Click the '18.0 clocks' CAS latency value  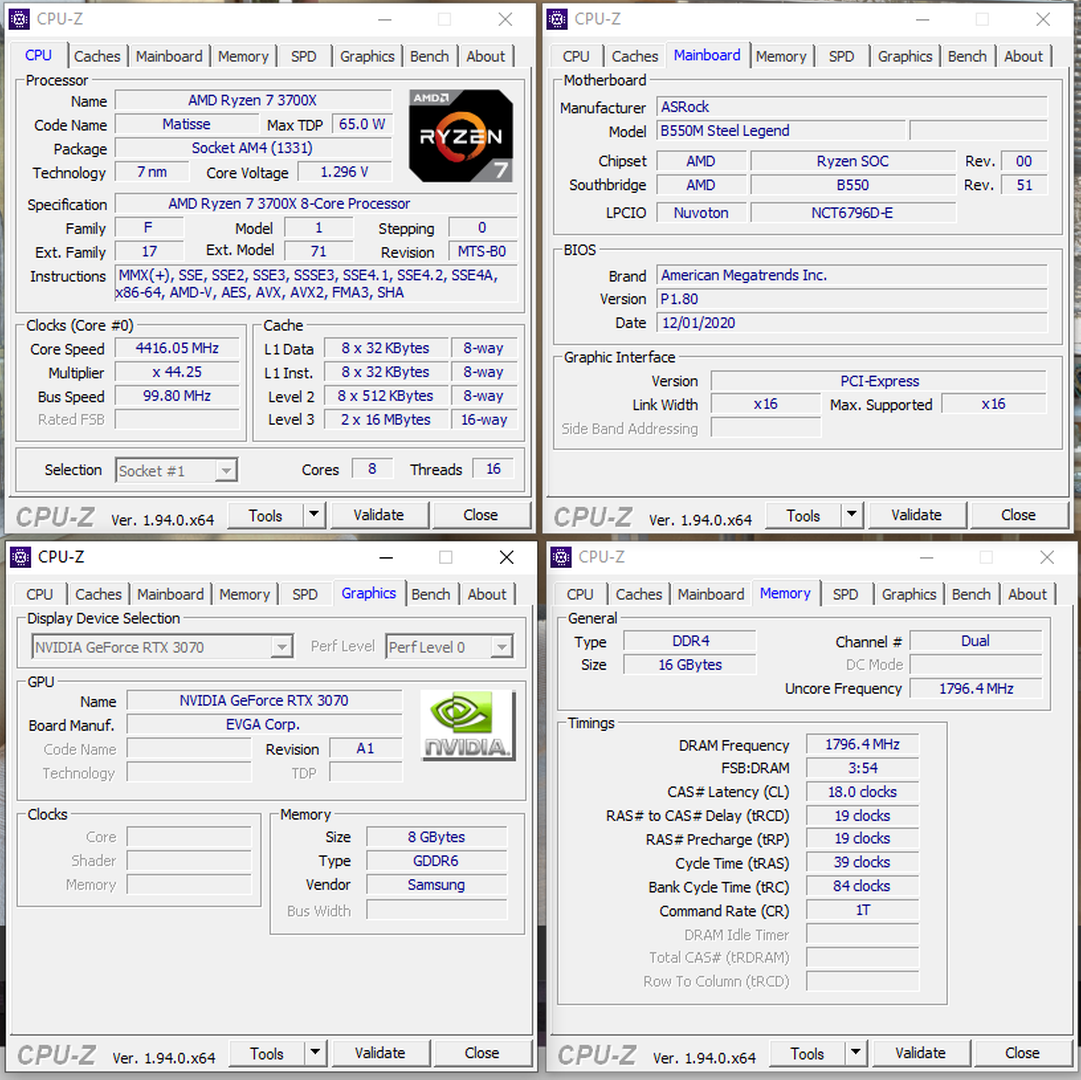click(862, 793)
